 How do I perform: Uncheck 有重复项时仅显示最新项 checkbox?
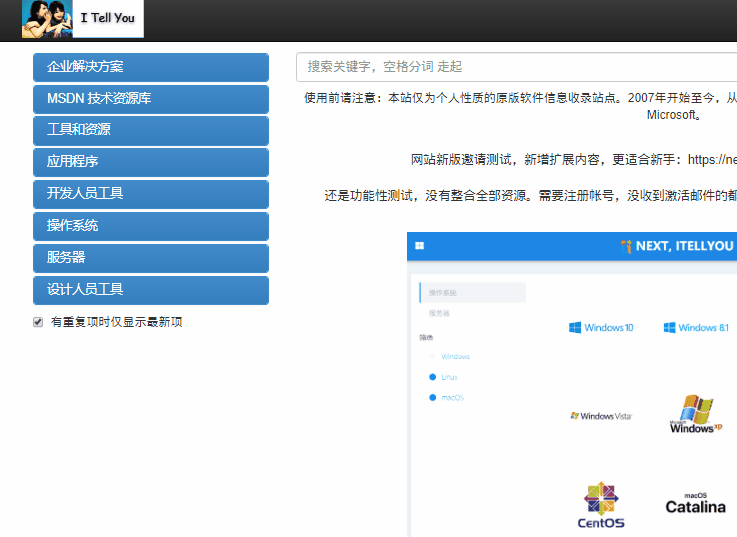tap(38, 322)
